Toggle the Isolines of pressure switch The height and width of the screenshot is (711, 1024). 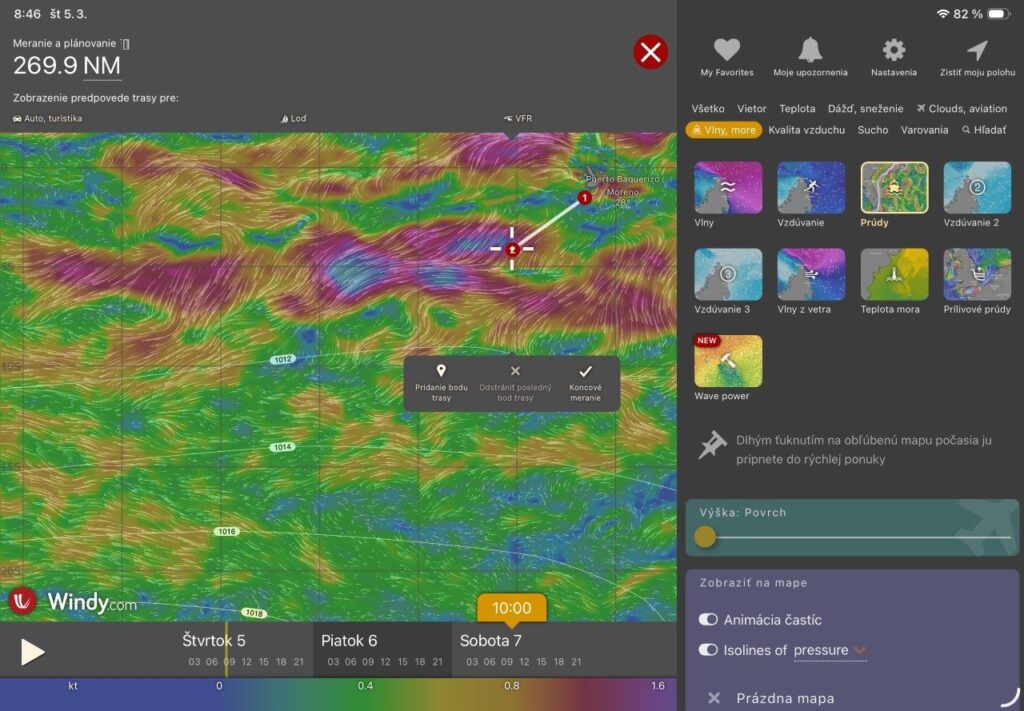click(x=709, y=650)
